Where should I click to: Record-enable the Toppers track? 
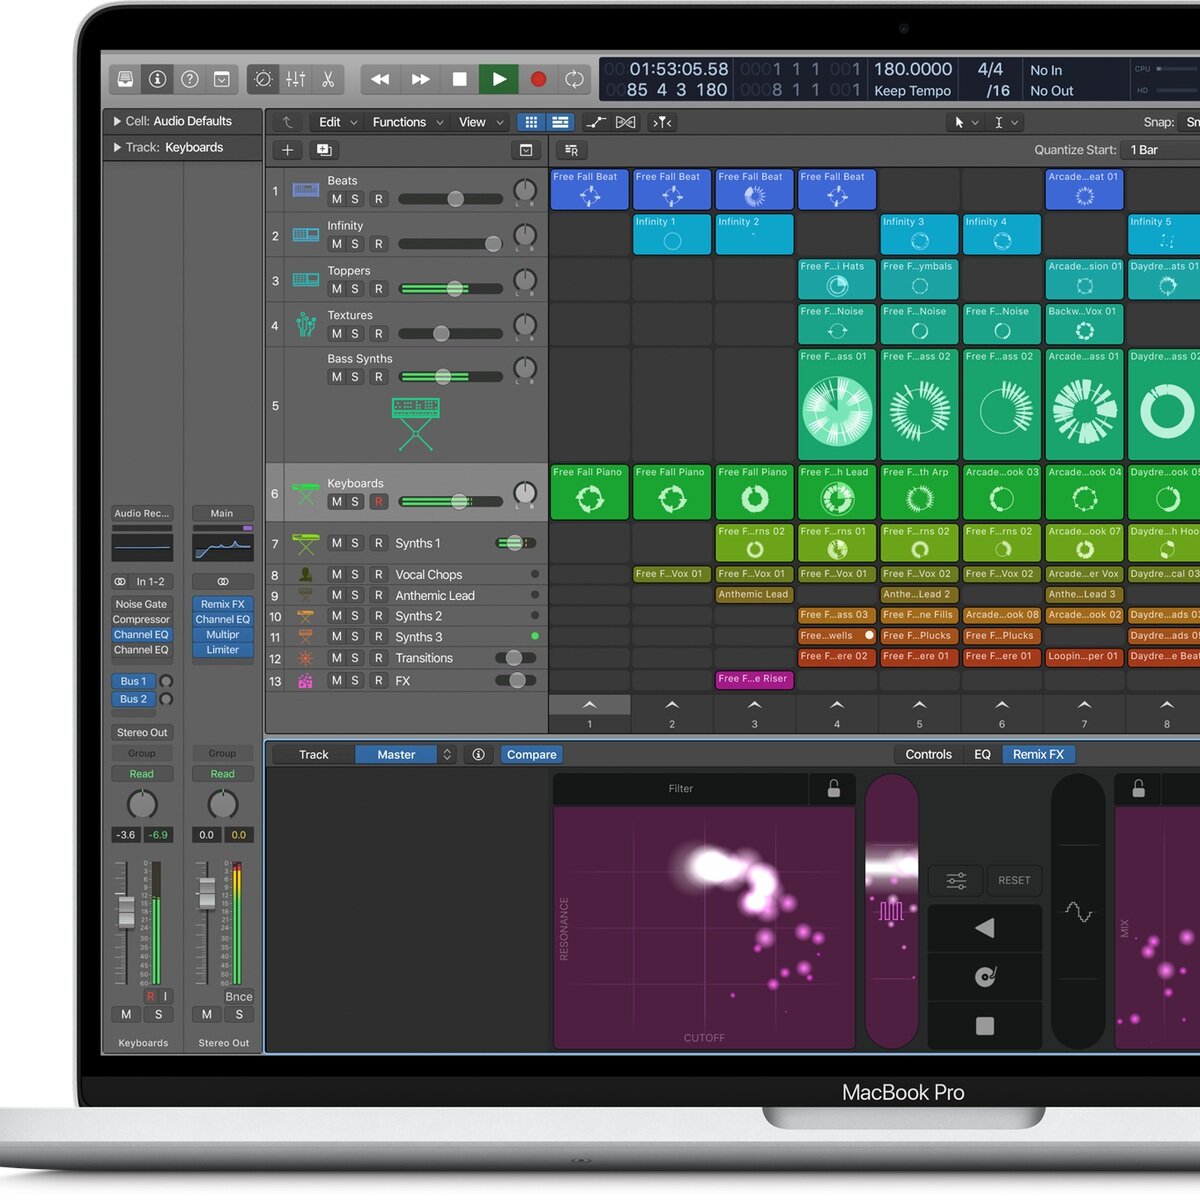click(x=379, y=289)
